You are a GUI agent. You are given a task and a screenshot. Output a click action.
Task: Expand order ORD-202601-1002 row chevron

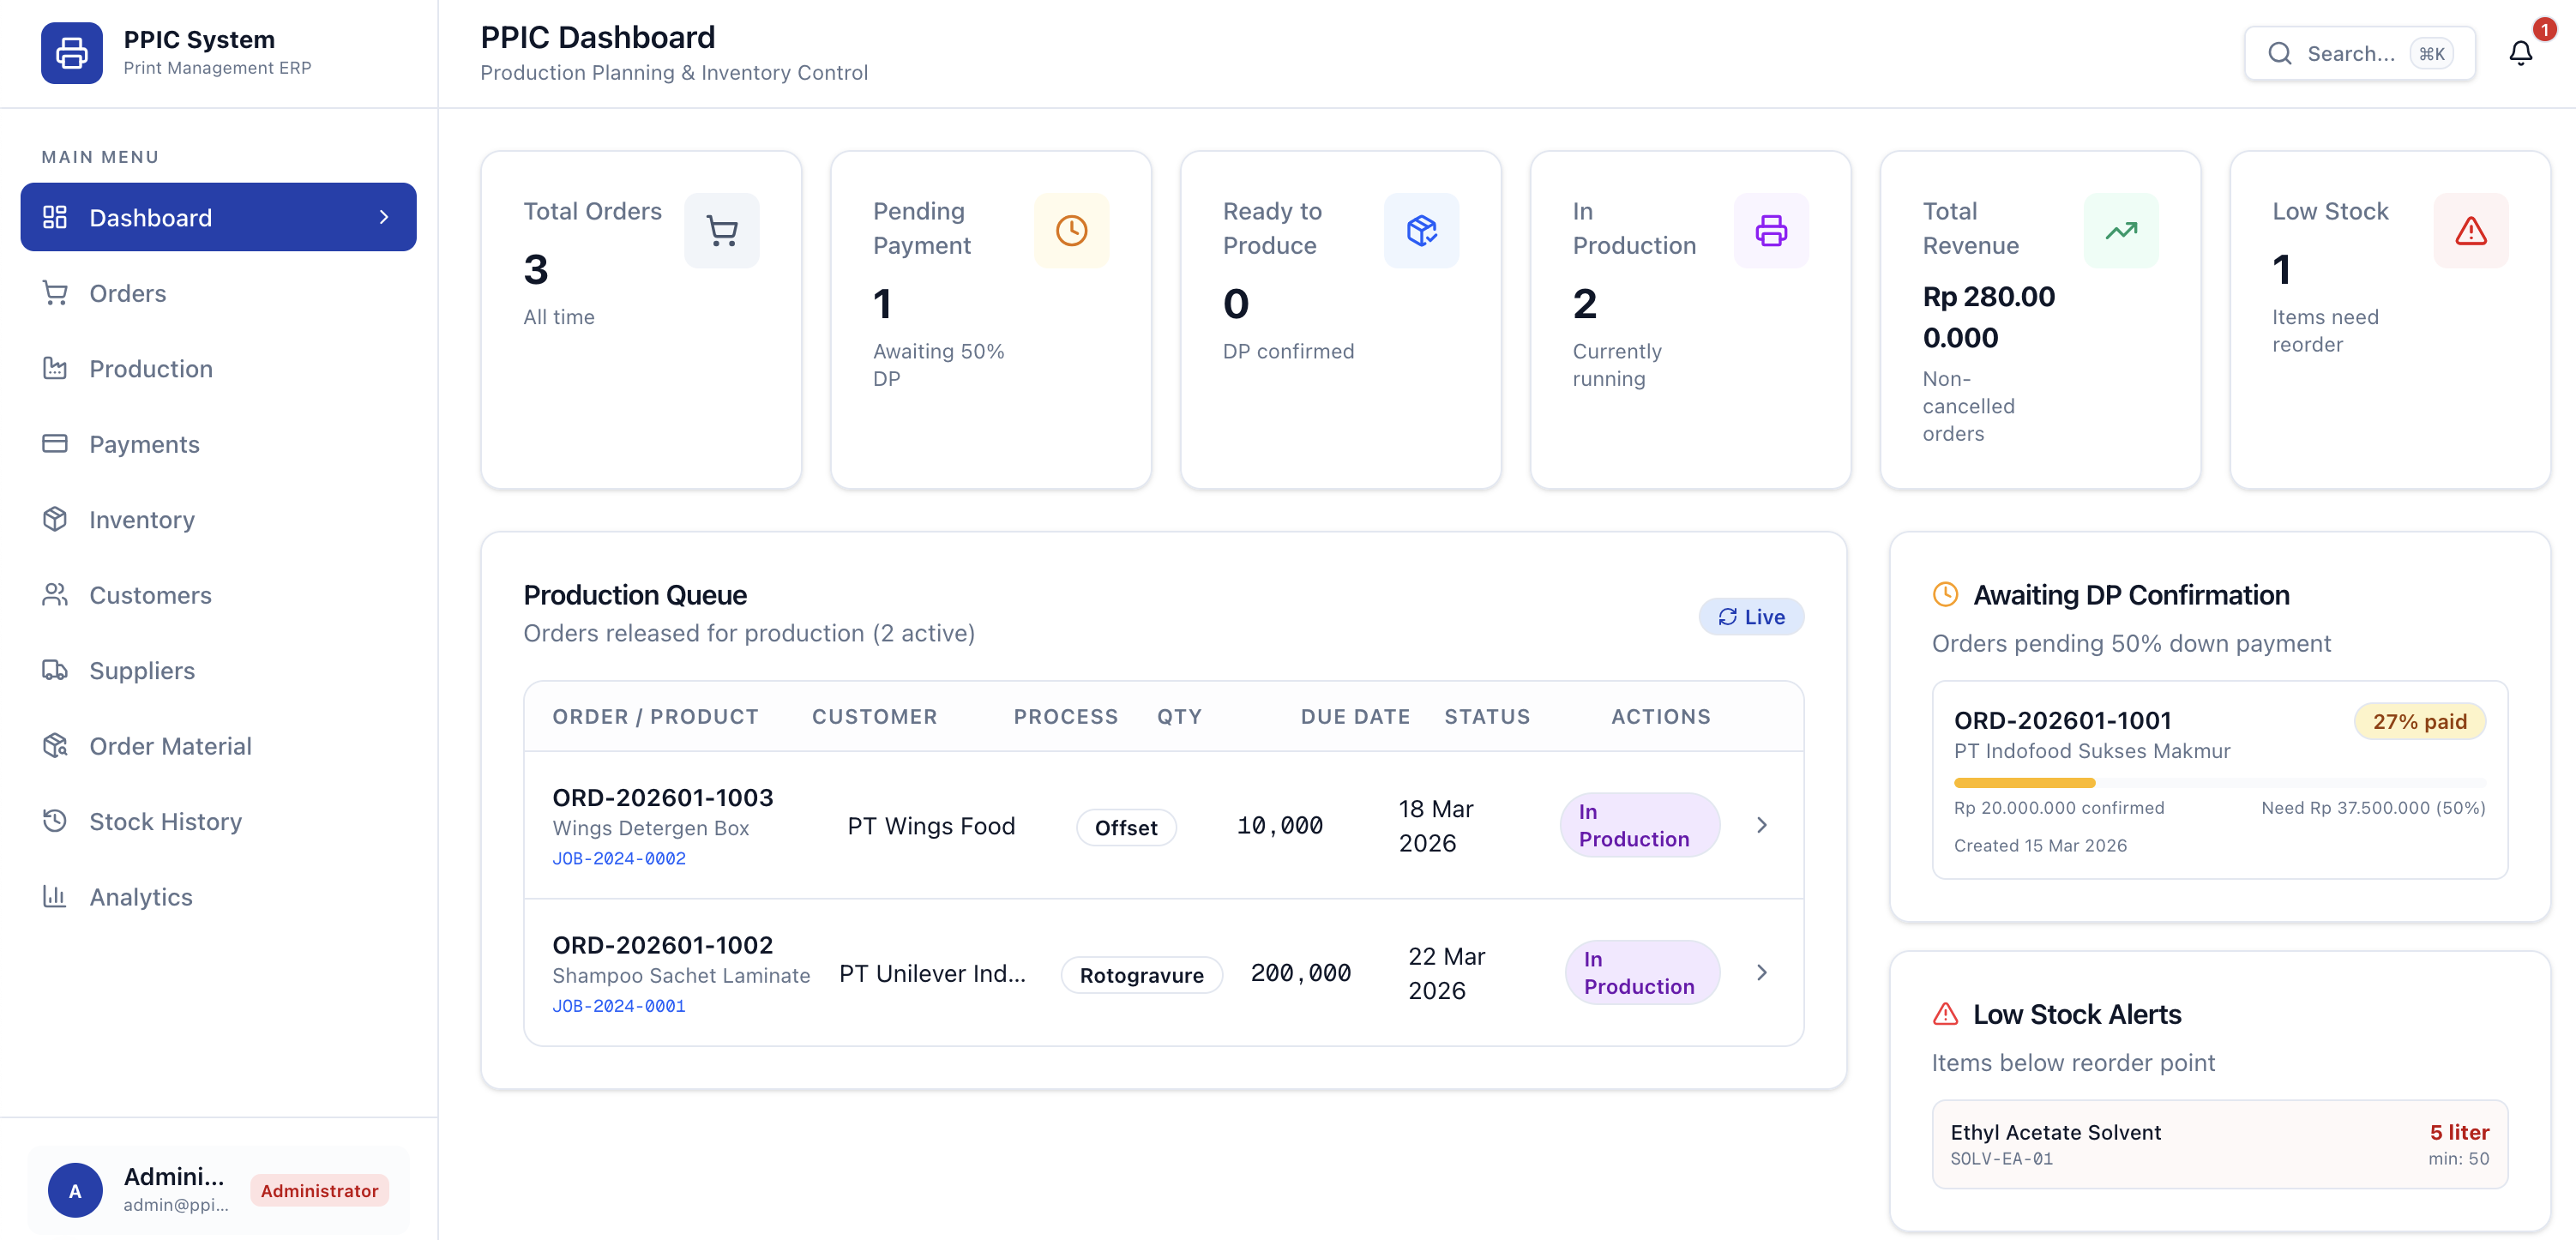pos(1762,972)
